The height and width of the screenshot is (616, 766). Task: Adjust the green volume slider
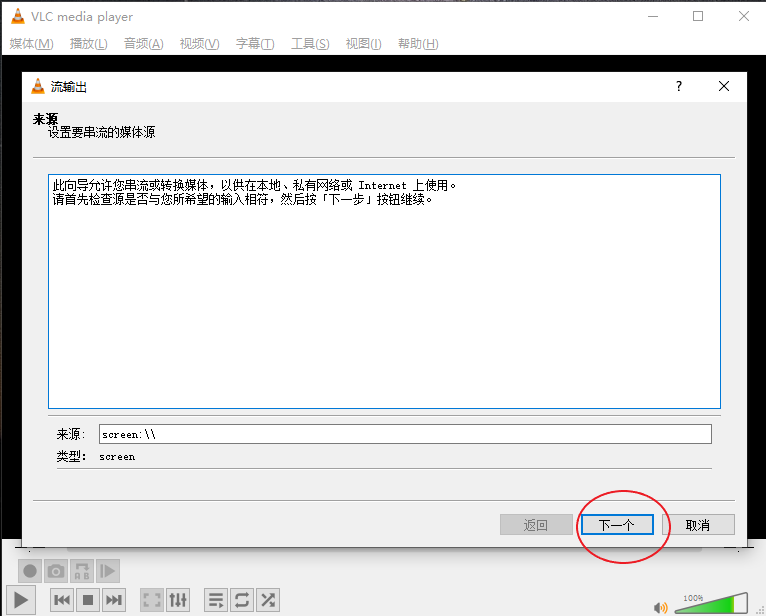pyautogui.click(x=711, y=603)
